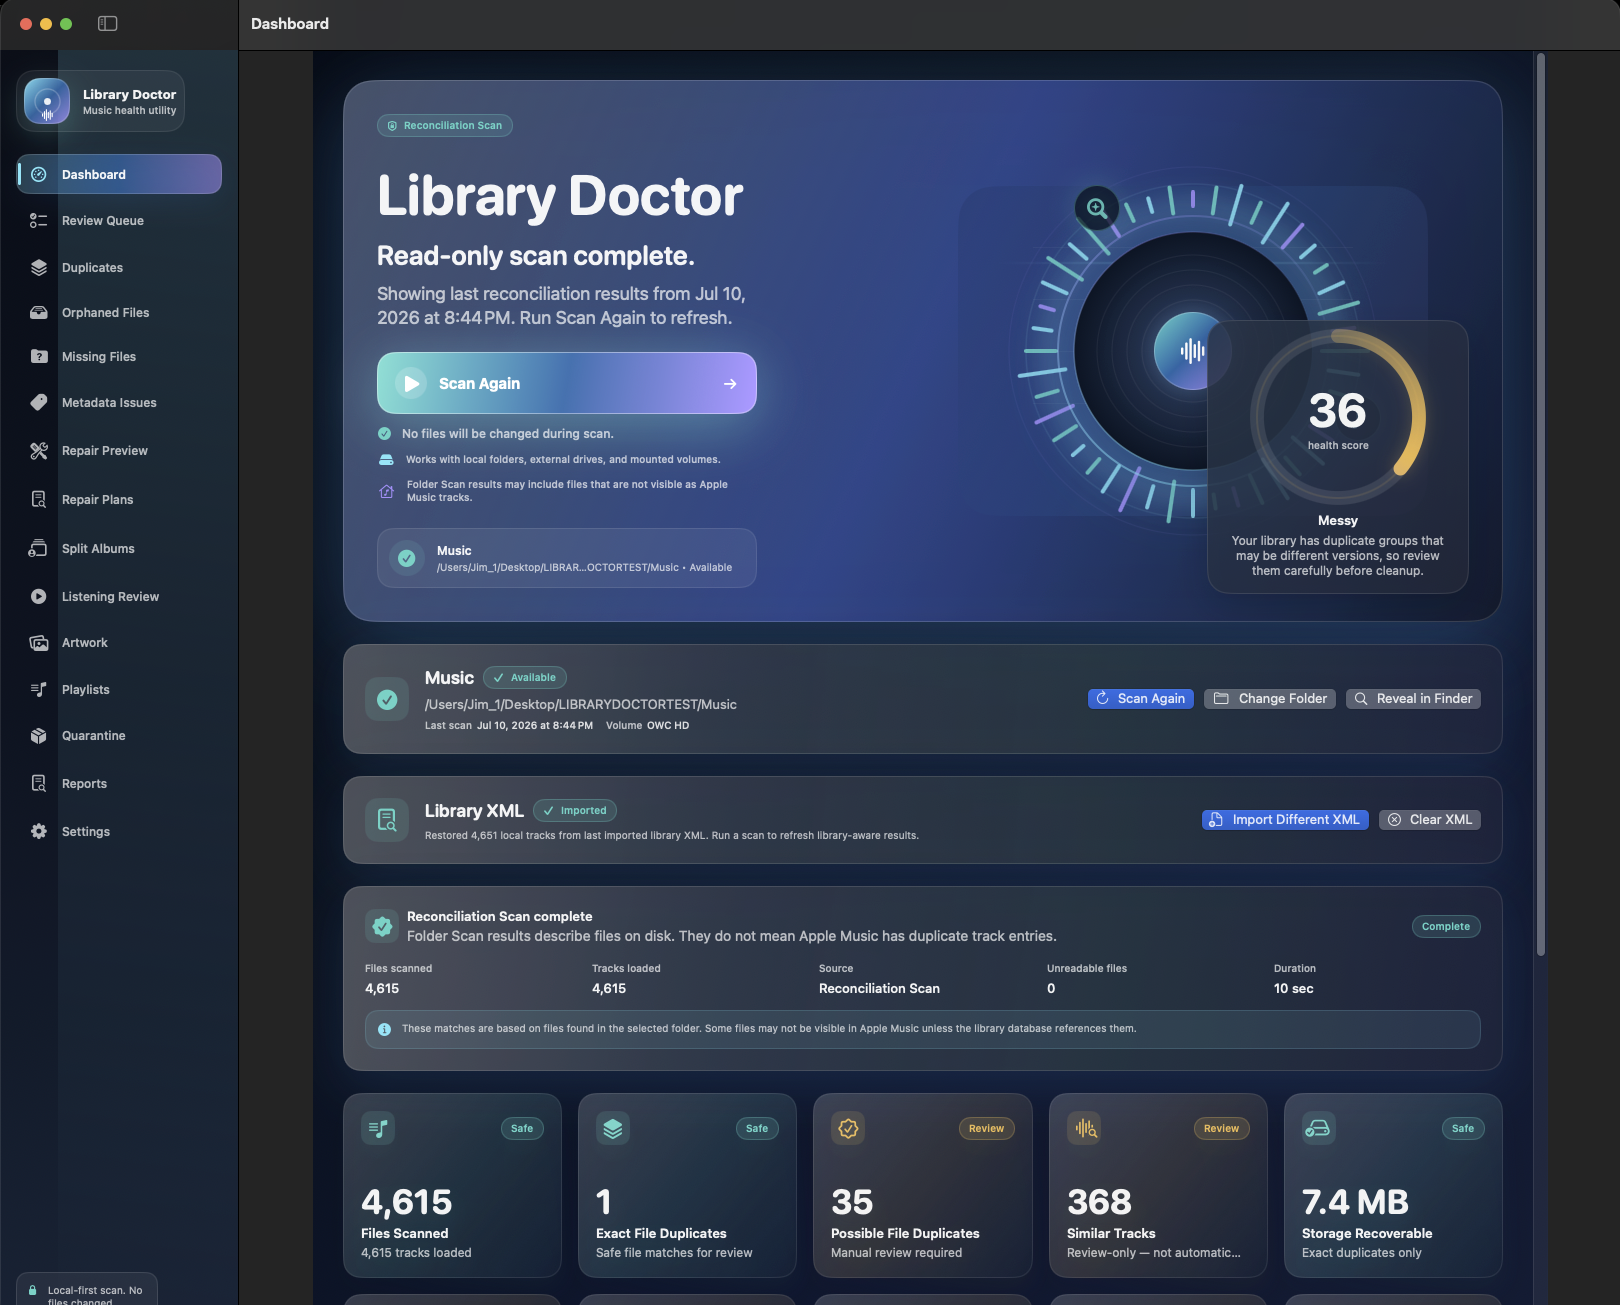1620x1305 pixels.
Task: Click the arrow on hero Scan Again button
Action: click(730, 383)
